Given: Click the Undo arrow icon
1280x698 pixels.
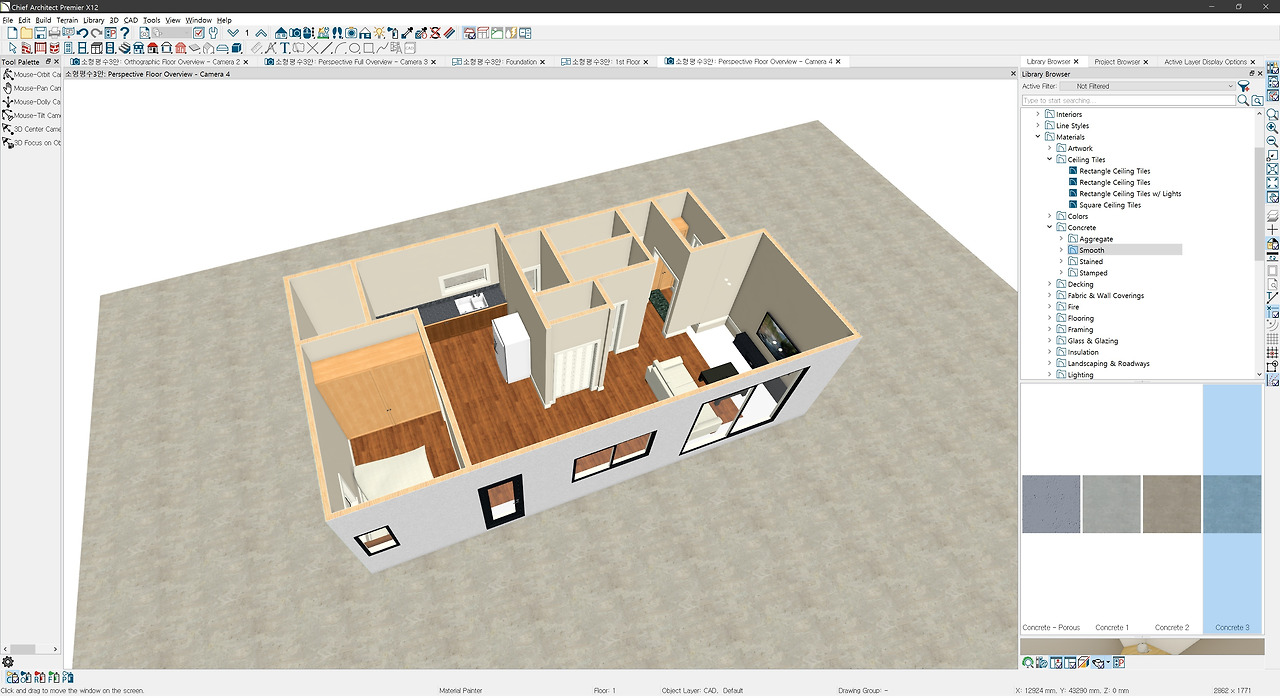Looking at the screenshot, I should pyautogui.click(x=82, y=33).
